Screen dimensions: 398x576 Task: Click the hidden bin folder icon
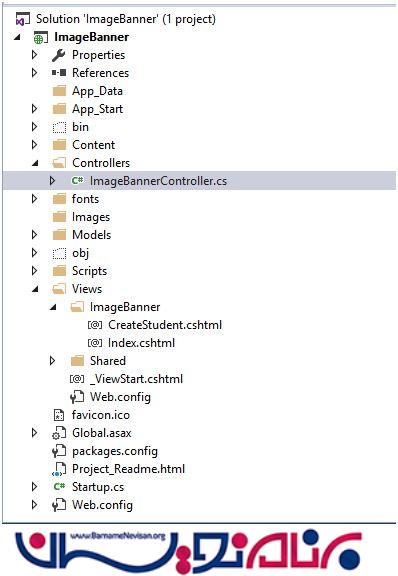click(59, 127)
